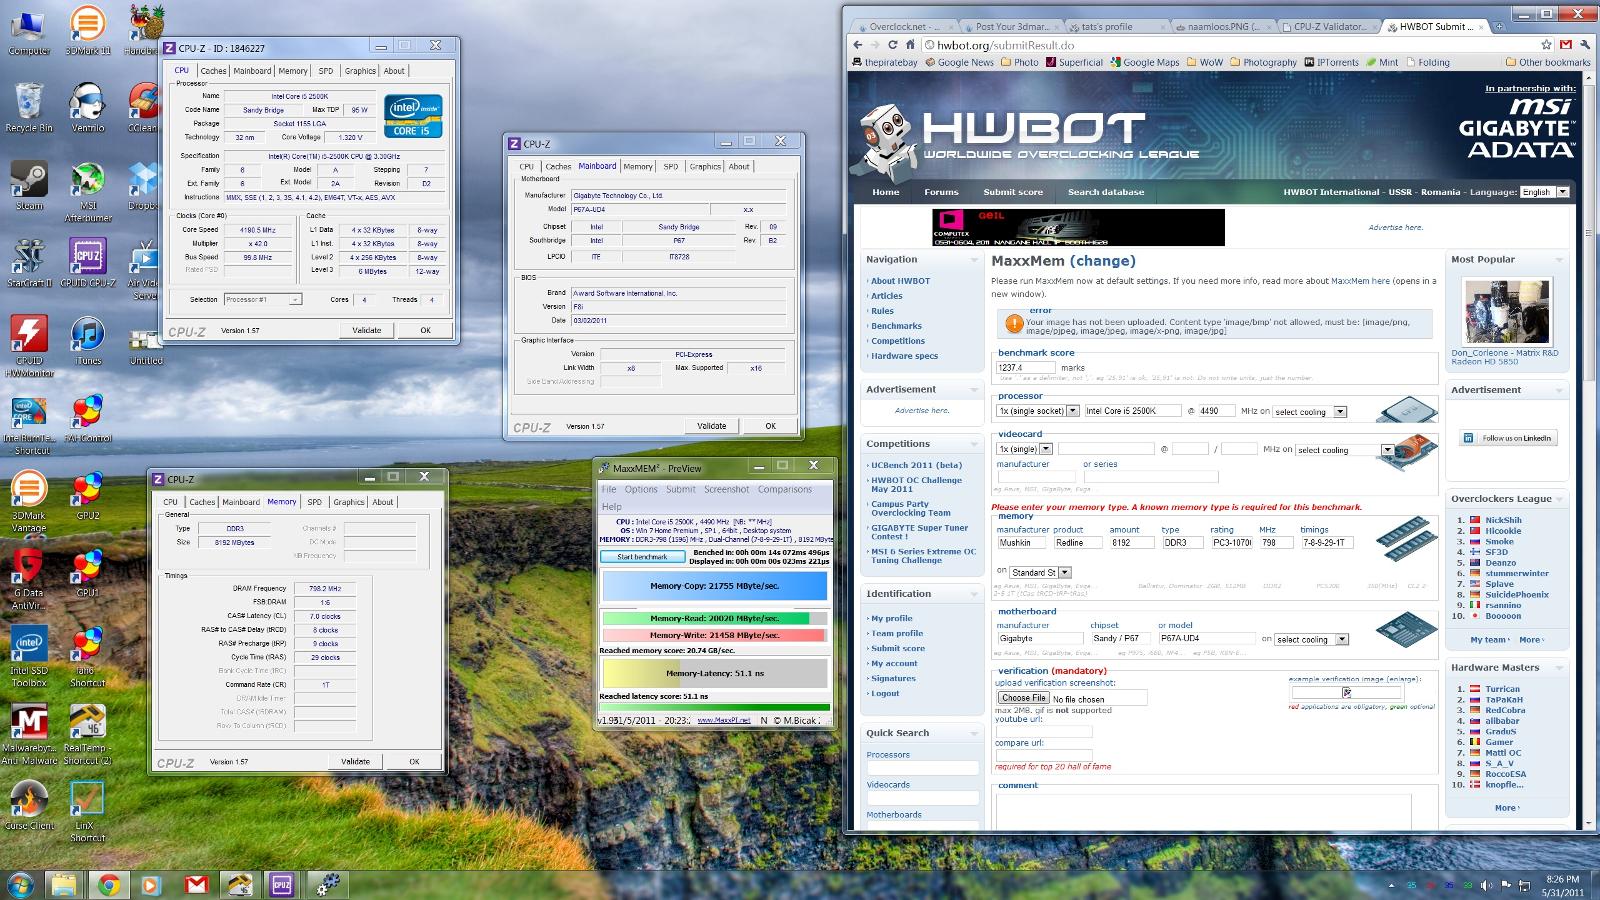The height and width of the screenshot is (900, 1600).
Task: Open Chrome wrench settings menu
Action: (1585, 45)
